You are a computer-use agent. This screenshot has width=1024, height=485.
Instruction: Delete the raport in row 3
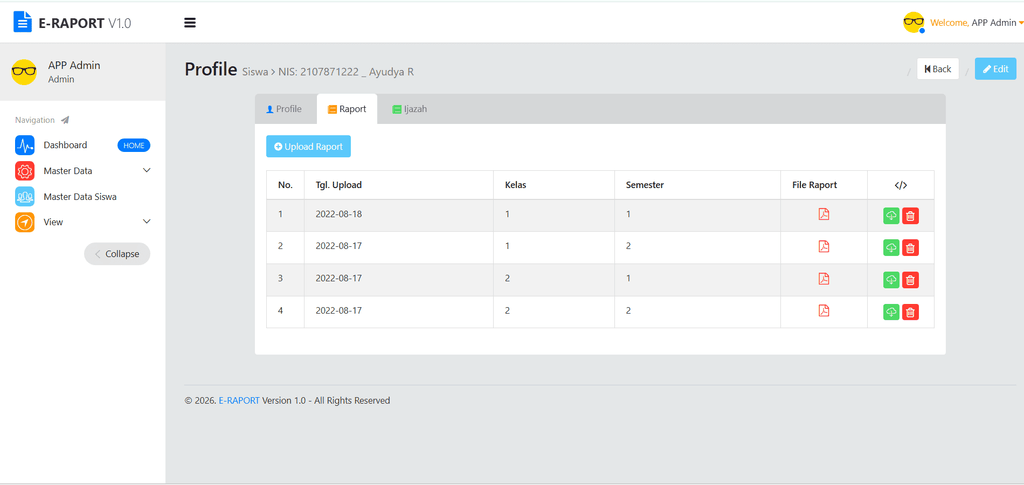pyautogui.click(x=910, y=280)
